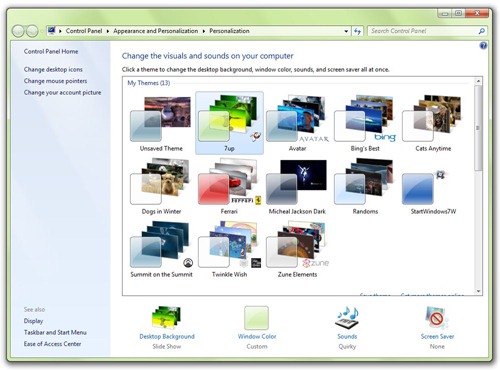Select the Bing's Best theme
Viewport: 500px width, 370px height.
365,123
